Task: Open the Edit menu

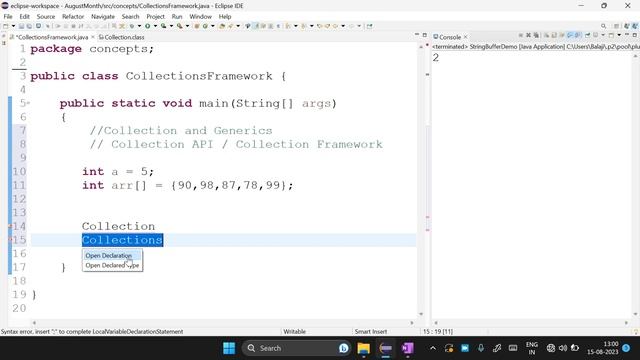Action: [x=24, y=16]
